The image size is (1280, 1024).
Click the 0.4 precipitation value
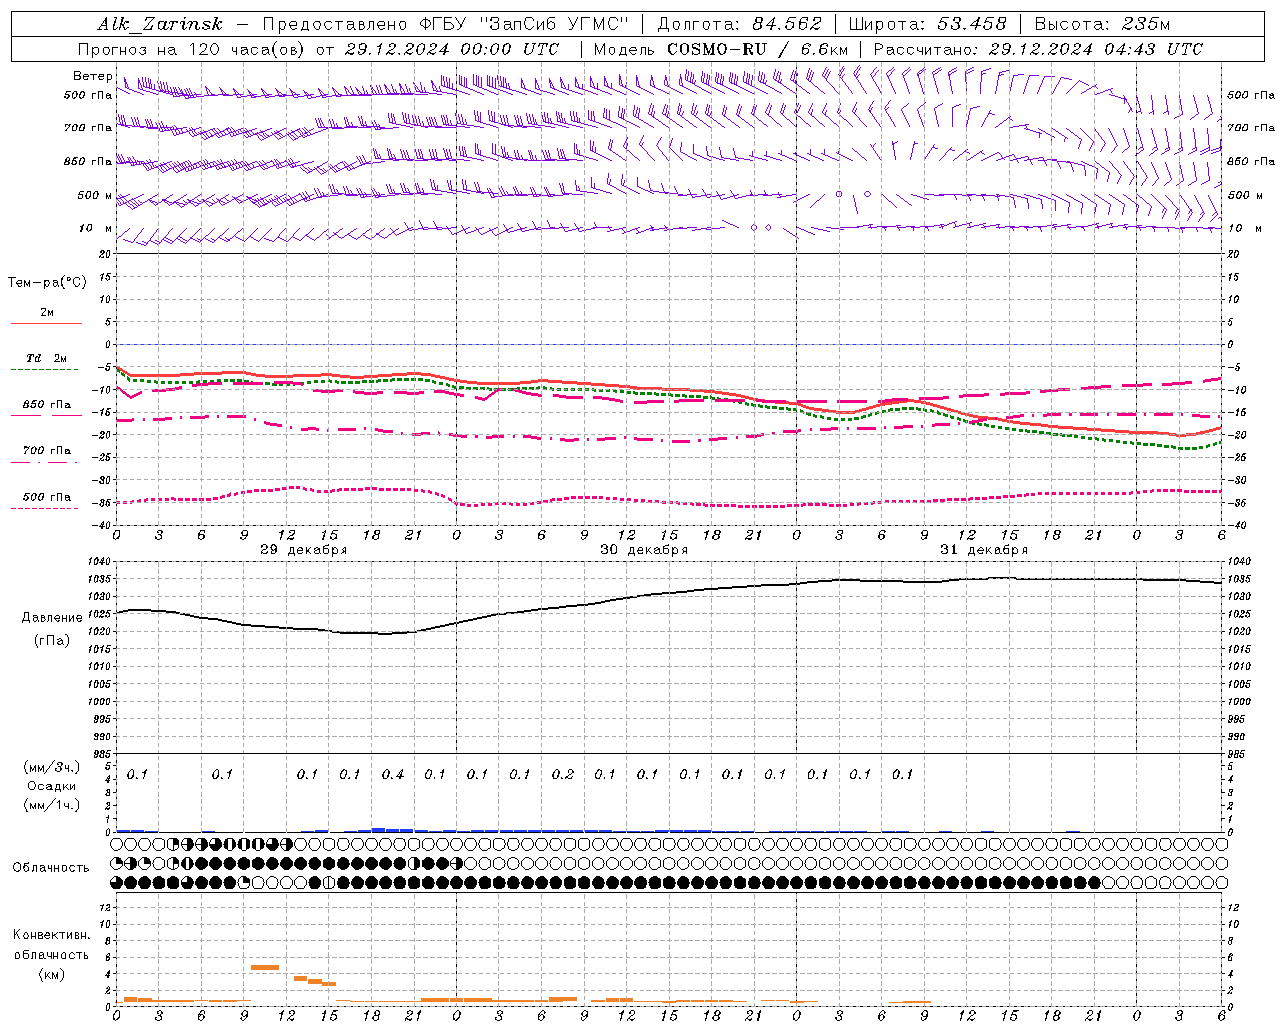(392, 774)
